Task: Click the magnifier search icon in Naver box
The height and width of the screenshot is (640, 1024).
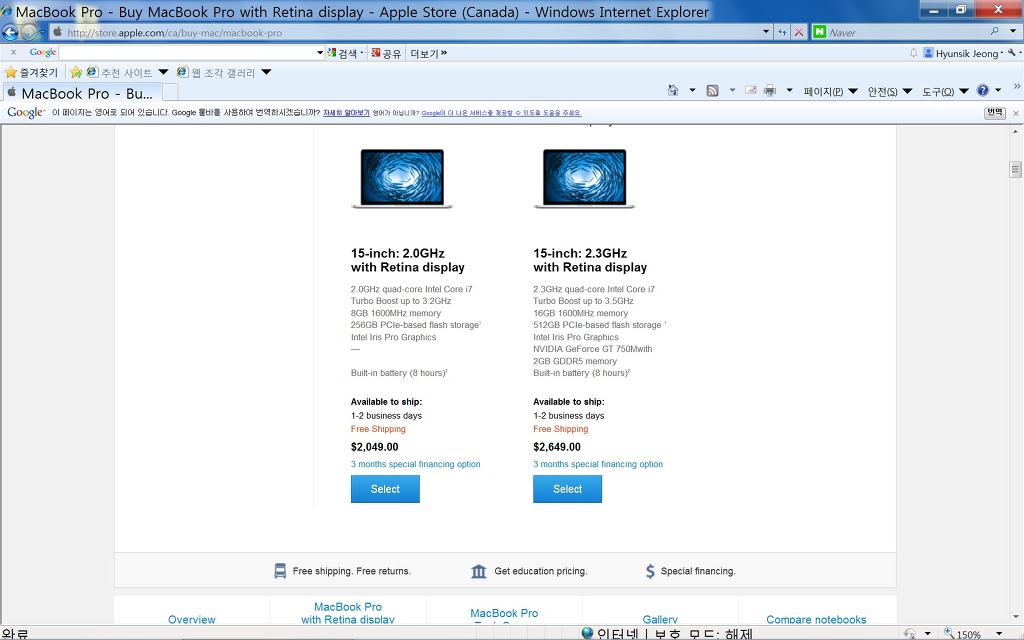Action: tap(995, 31)
